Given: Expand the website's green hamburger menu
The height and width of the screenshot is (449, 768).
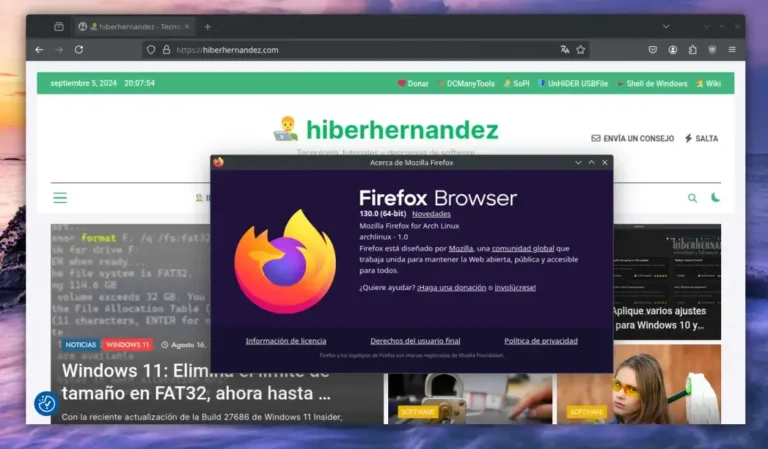Looking at the screenshot, I should pos(60,198).
